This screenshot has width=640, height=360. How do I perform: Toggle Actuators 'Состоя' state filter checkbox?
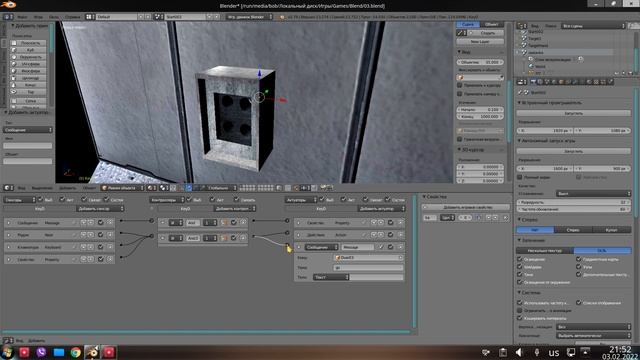[x=387, y=200]
